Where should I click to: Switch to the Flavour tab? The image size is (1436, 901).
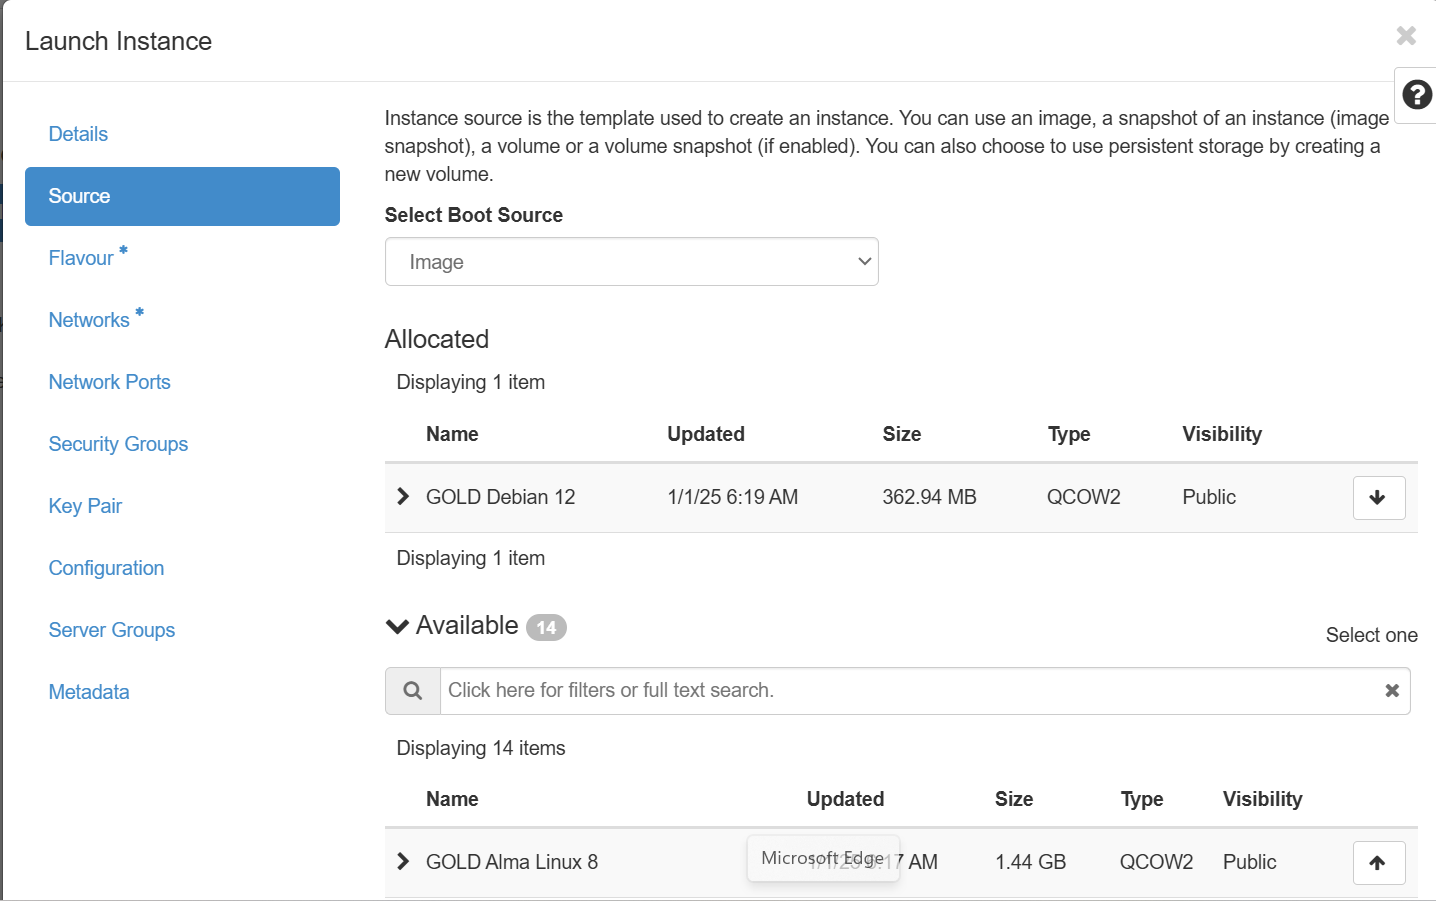pyautogui.click(x=81, y=258)
